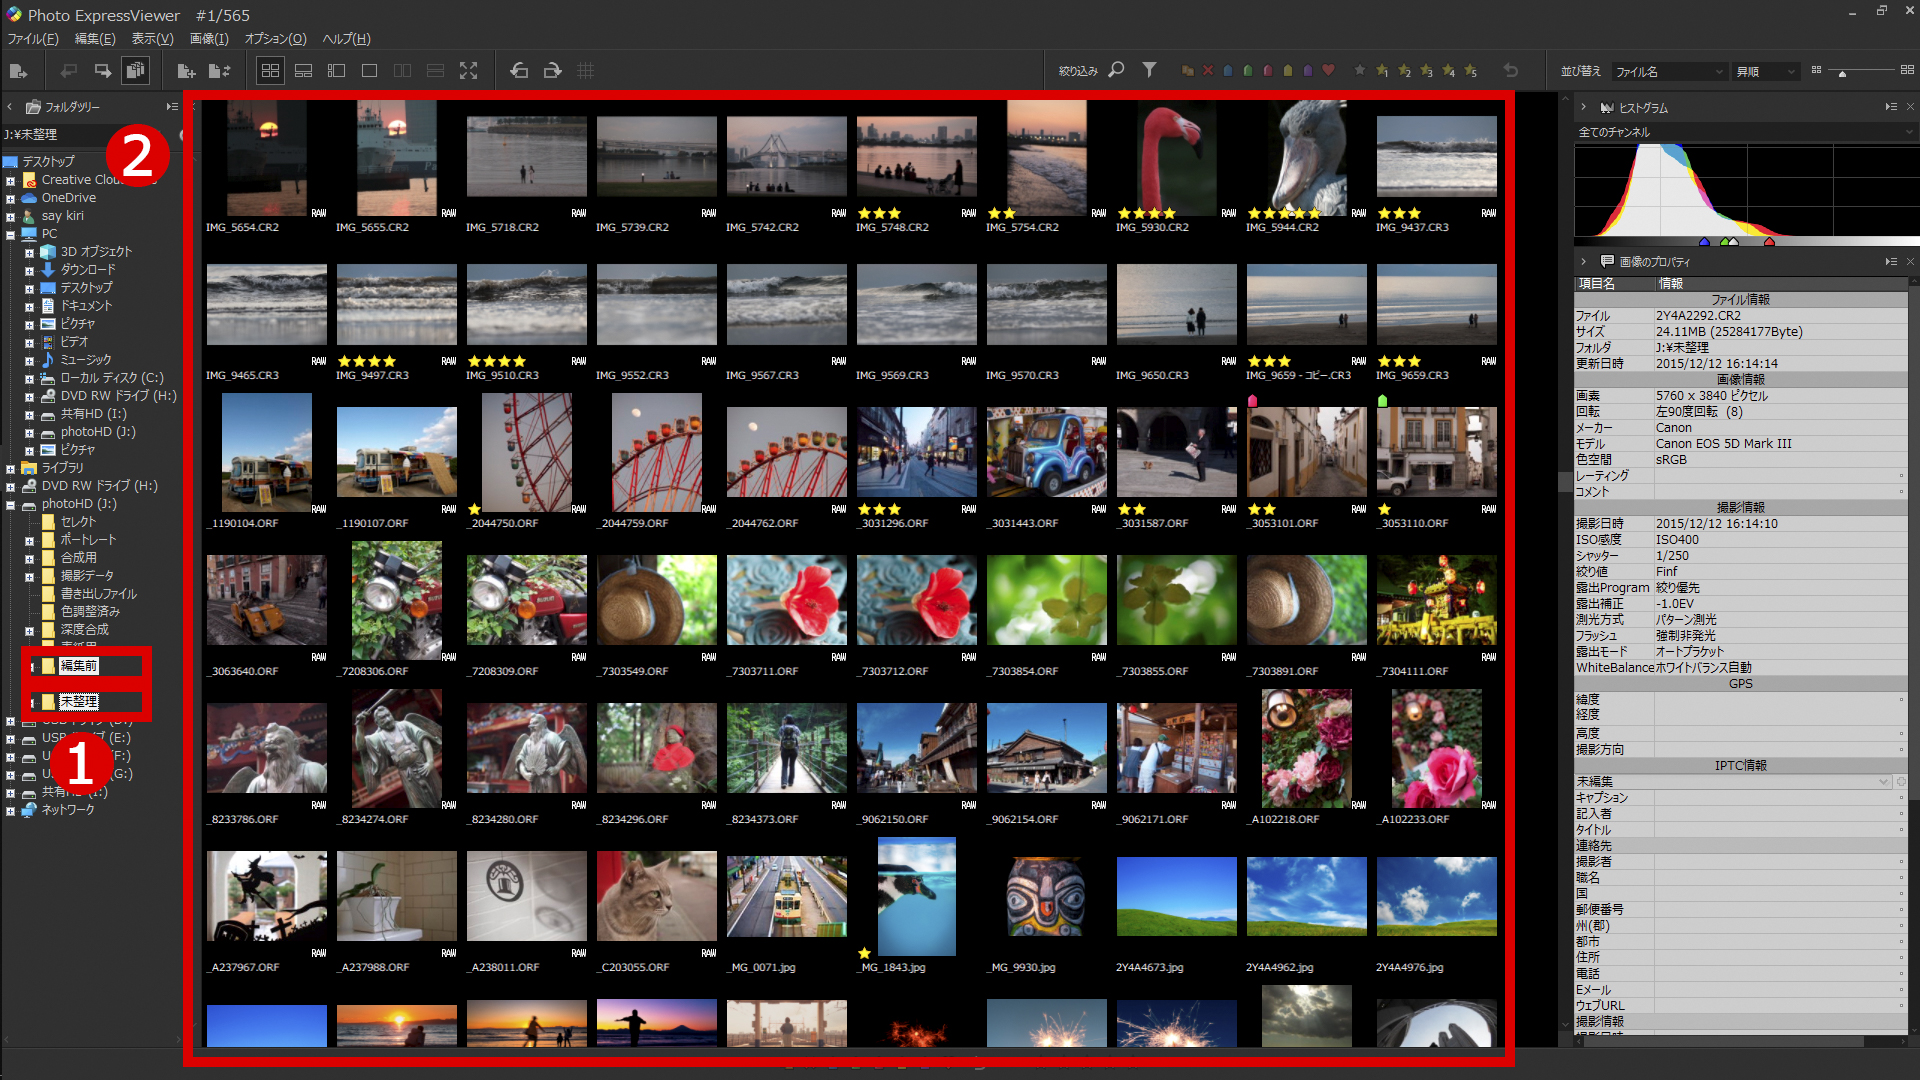The height and width of the screenshot is (1080, 1920).
Task: Toggle the red X reject filter
Action: point(1208,71)
